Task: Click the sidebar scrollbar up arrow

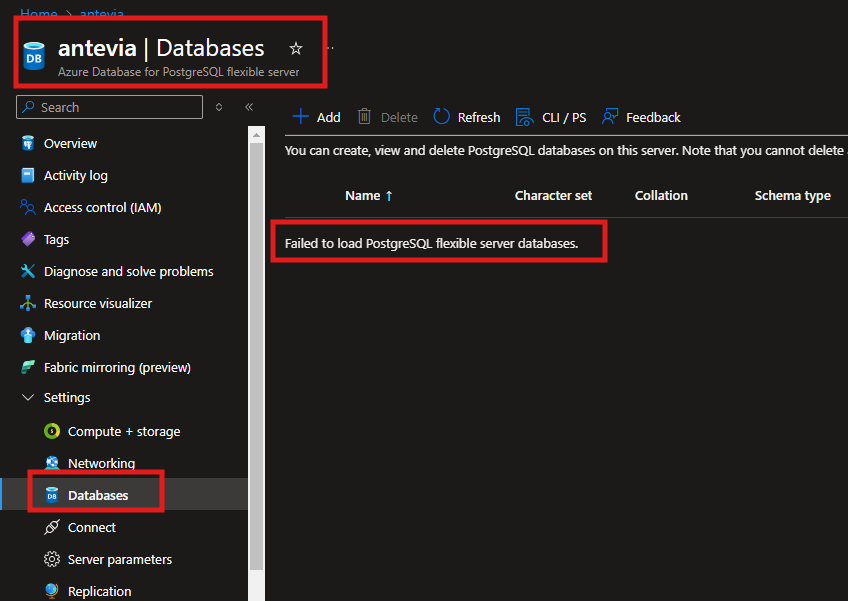Action: pos(256,135)
